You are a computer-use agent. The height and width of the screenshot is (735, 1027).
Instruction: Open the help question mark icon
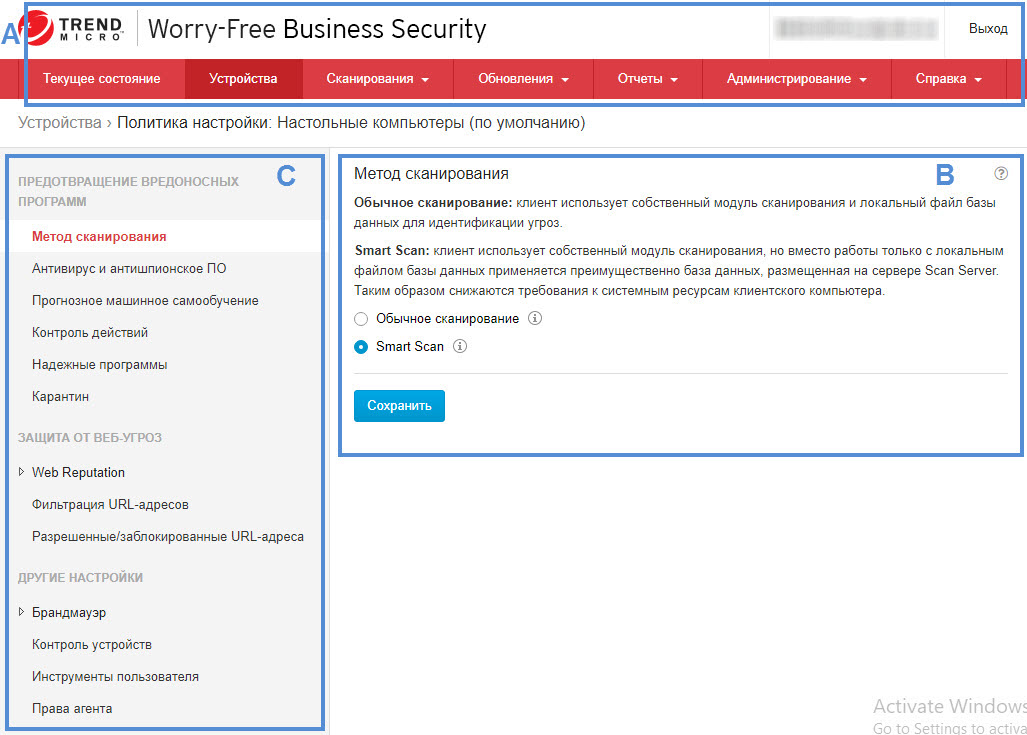[x=1001, y=173]
